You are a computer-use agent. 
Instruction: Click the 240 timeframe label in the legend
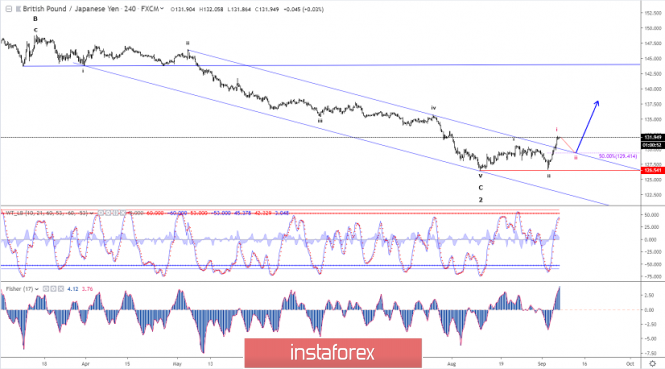tap(130, 9)
